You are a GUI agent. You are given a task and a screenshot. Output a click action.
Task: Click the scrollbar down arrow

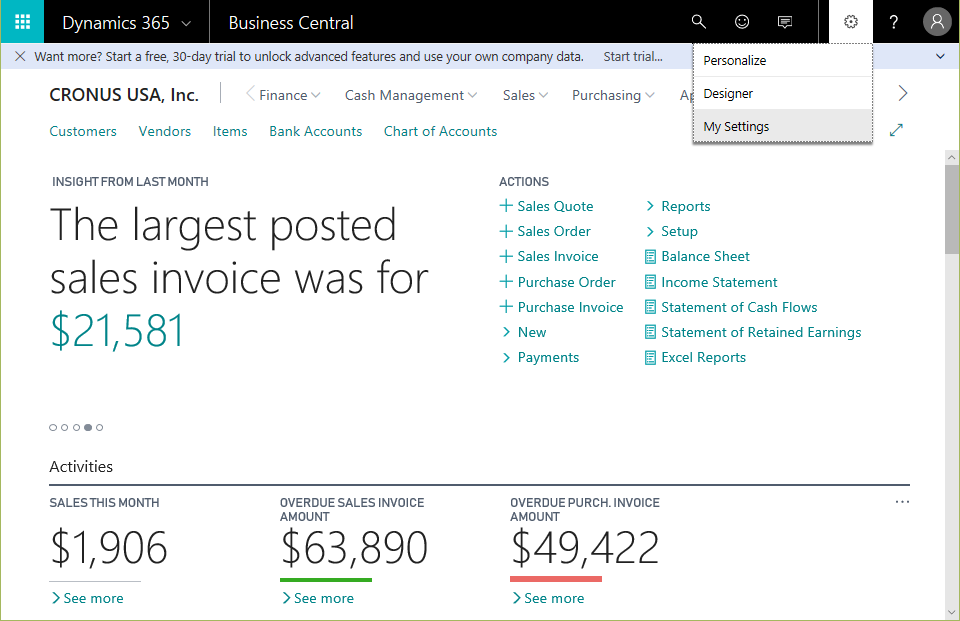pos(951,612)
